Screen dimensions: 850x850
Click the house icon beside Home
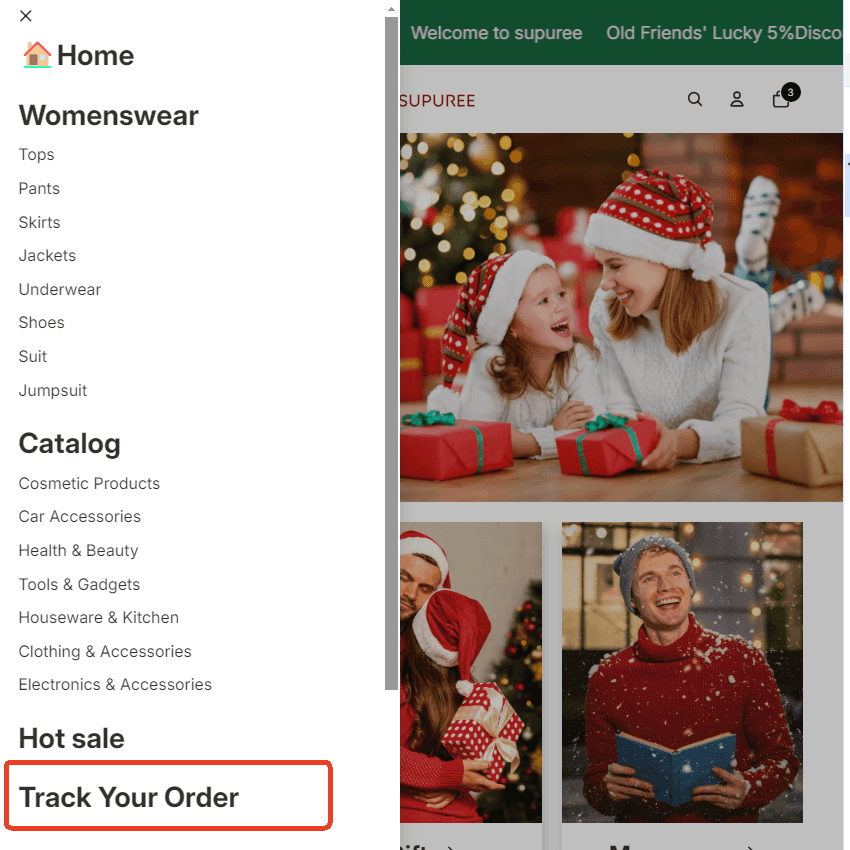[37, 55]
